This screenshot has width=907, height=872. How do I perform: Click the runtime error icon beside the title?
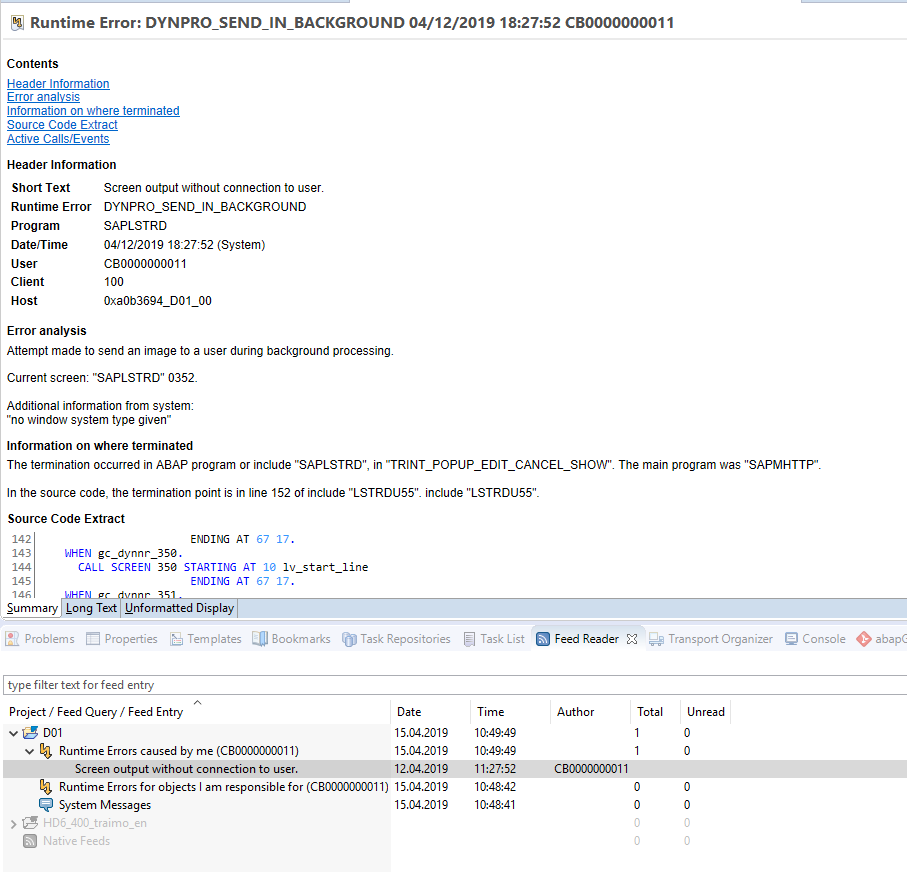[17, 22]
